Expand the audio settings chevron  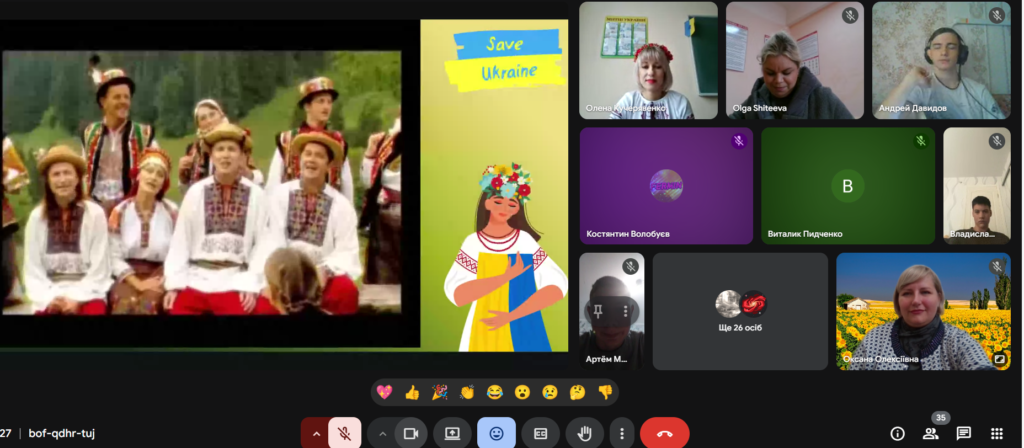pos(316,433)
